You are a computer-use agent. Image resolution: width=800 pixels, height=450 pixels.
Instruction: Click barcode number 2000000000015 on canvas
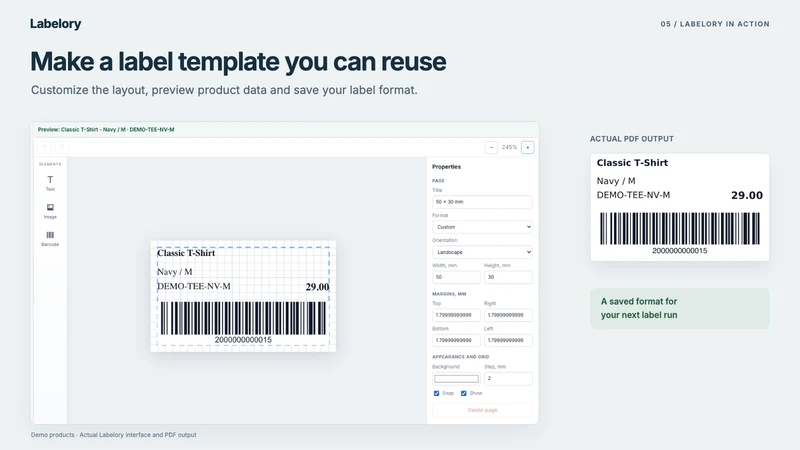click(x=243, y=340)
